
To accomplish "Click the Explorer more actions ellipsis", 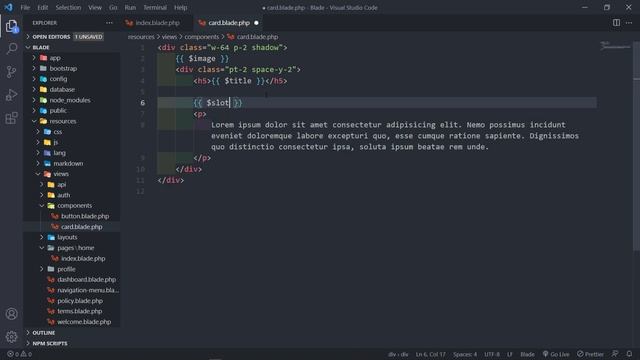I will click(x=109, y=23).
